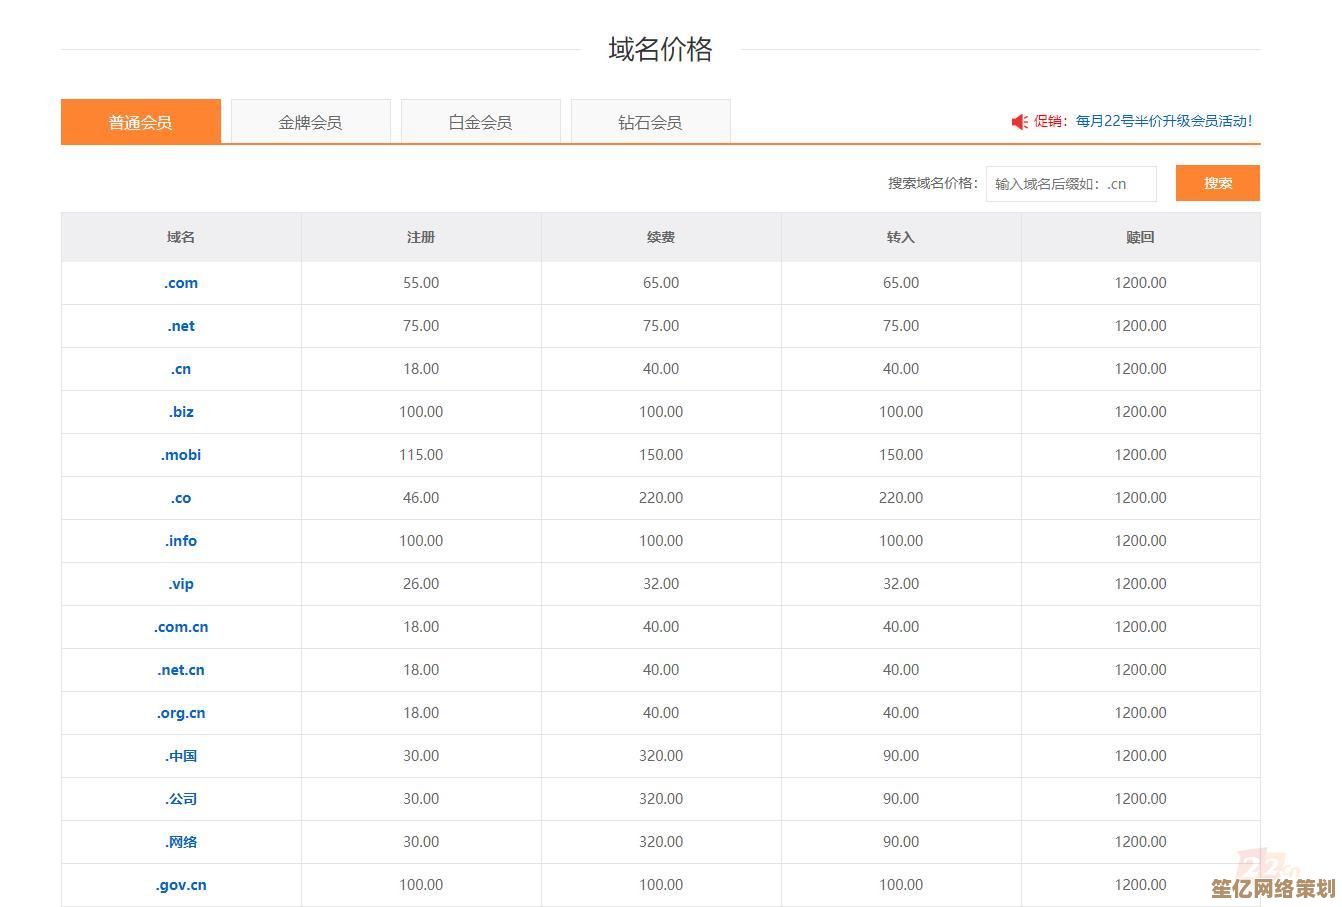
Task: Switch to the 普通会员 tab
Action: 140,122
